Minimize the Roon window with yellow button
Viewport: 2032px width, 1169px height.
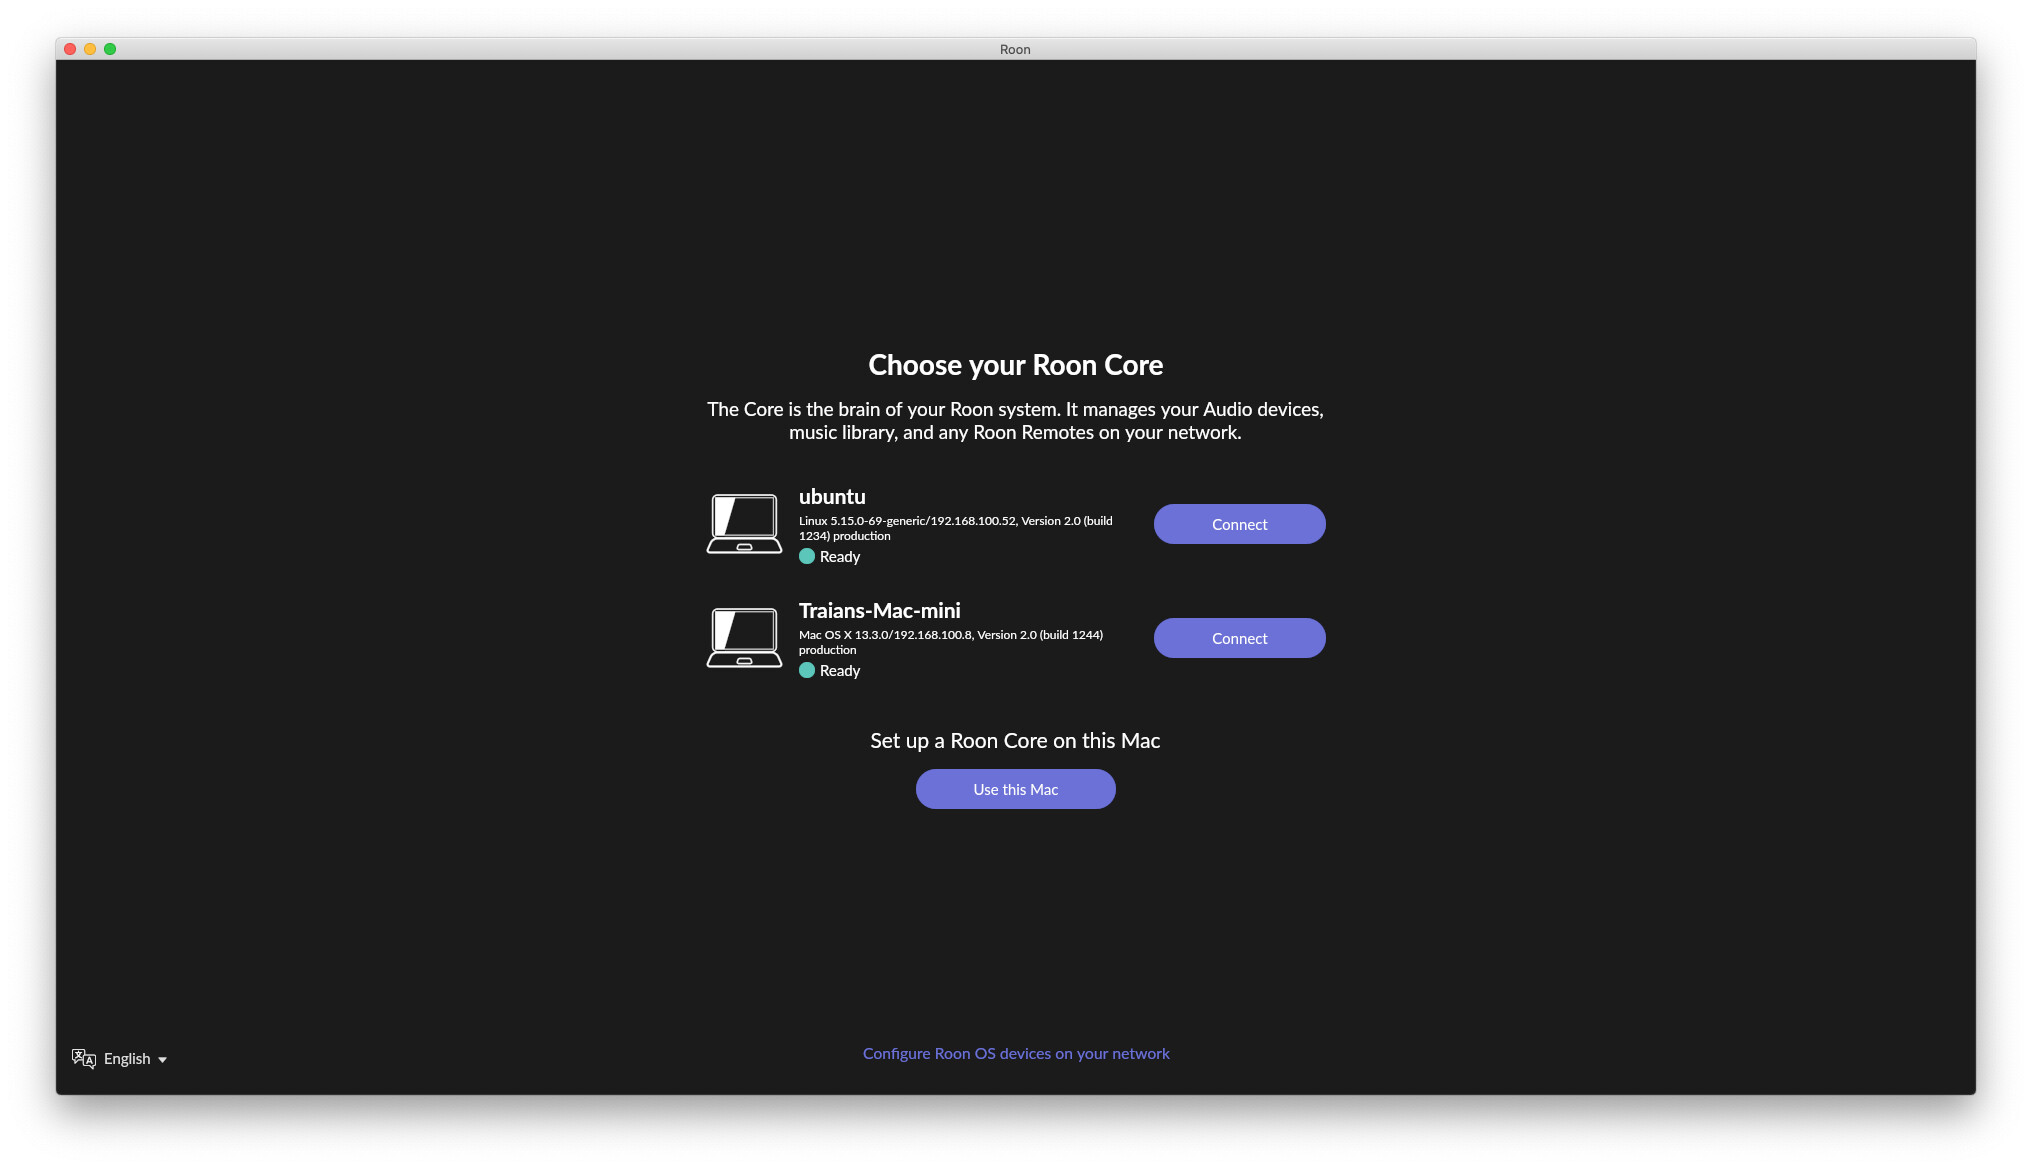point(90,49)
